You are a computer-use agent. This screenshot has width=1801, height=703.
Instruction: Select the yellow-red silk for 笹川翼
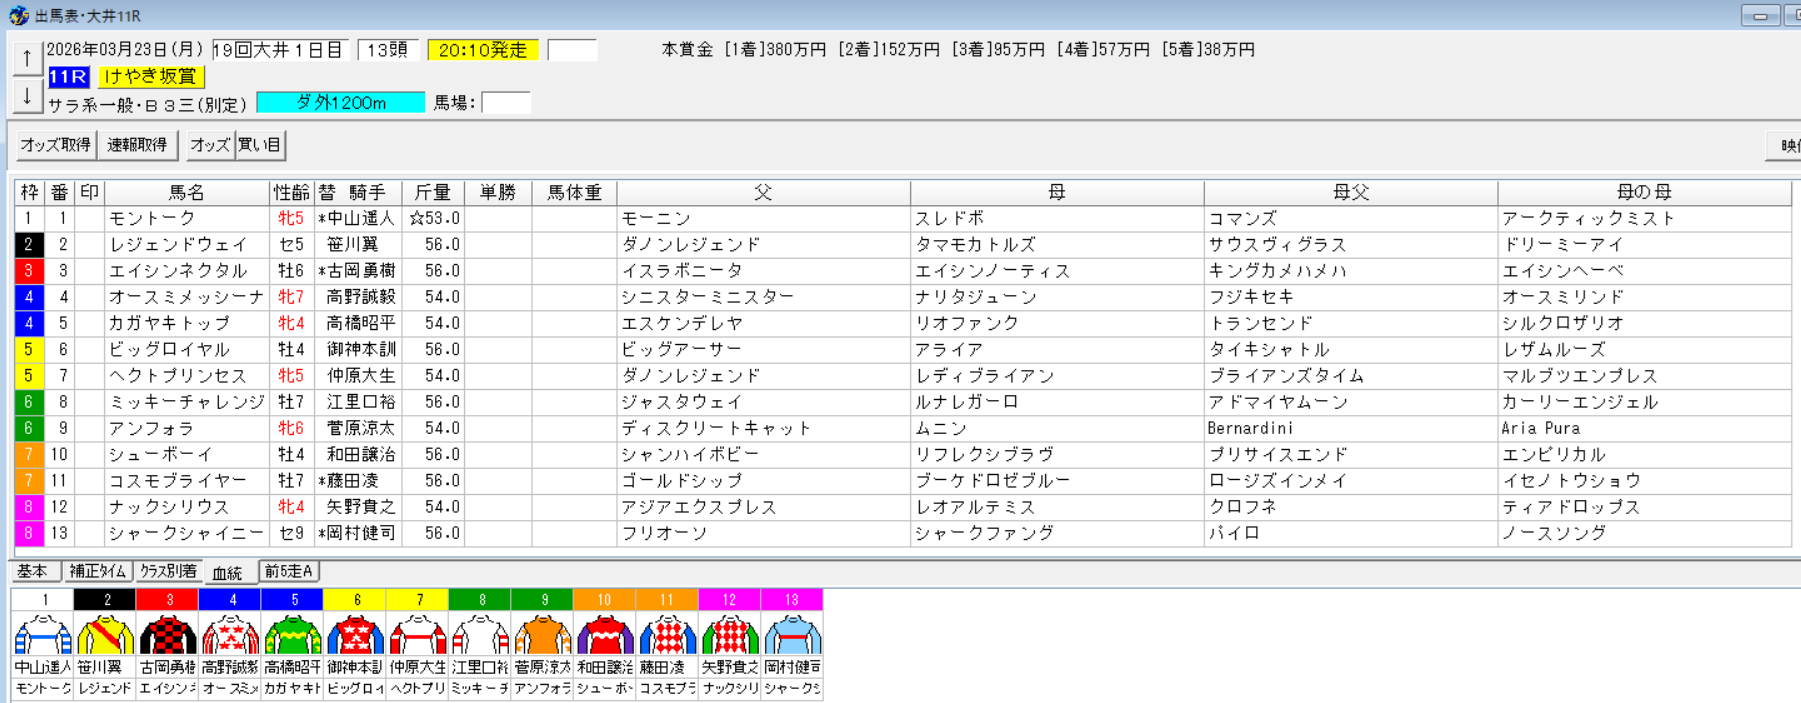tap(105, 635)
